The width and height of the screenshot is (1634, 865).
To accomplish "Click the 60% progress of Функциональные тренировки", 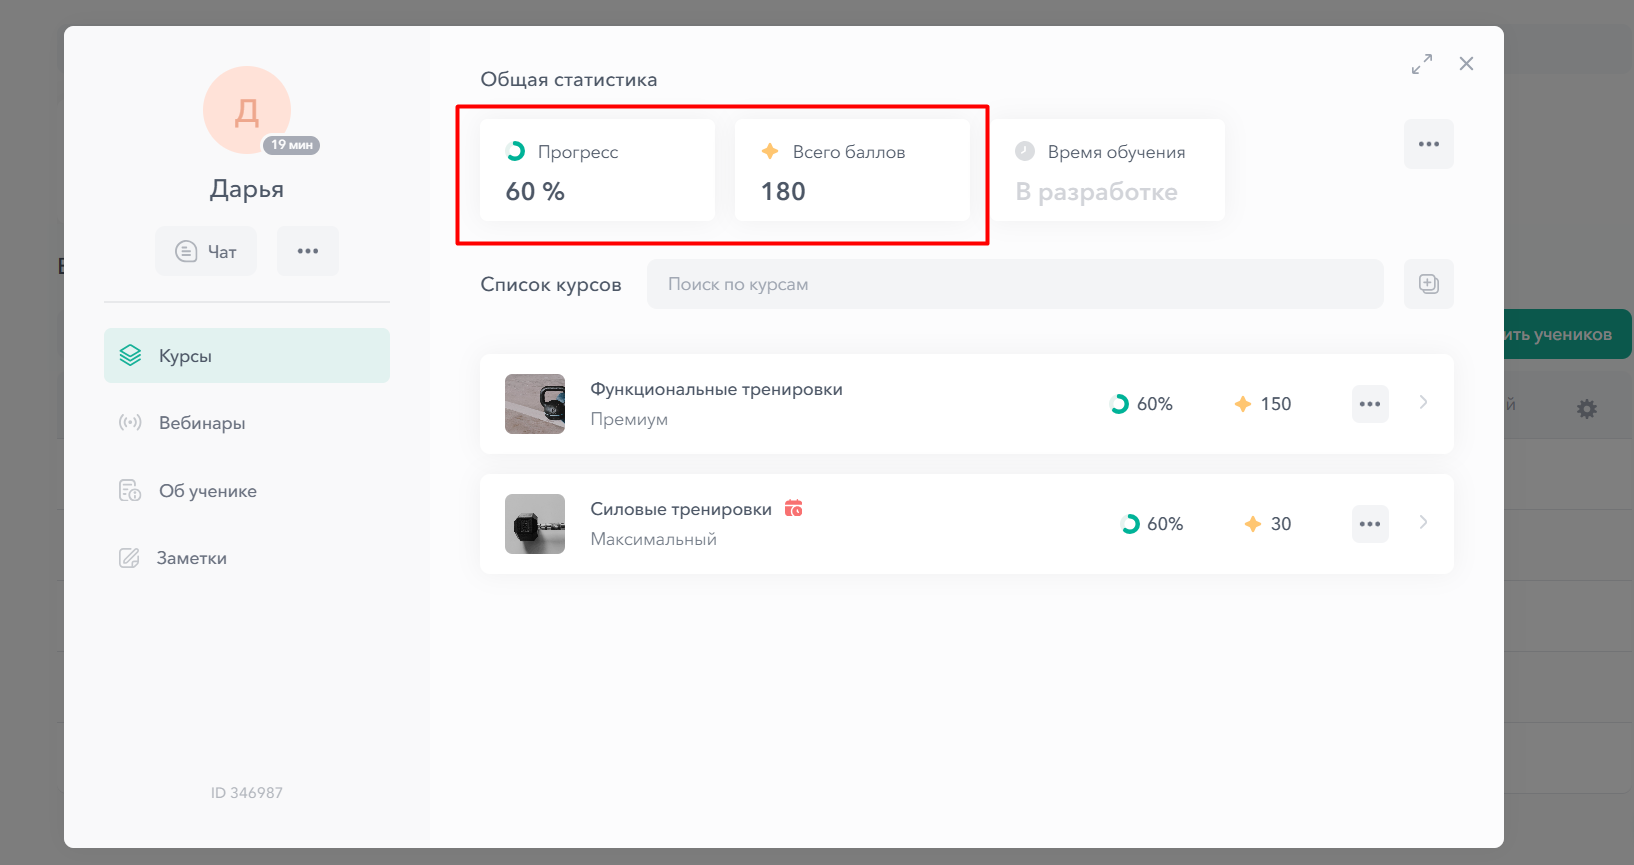I will [x=1142, y=404].
